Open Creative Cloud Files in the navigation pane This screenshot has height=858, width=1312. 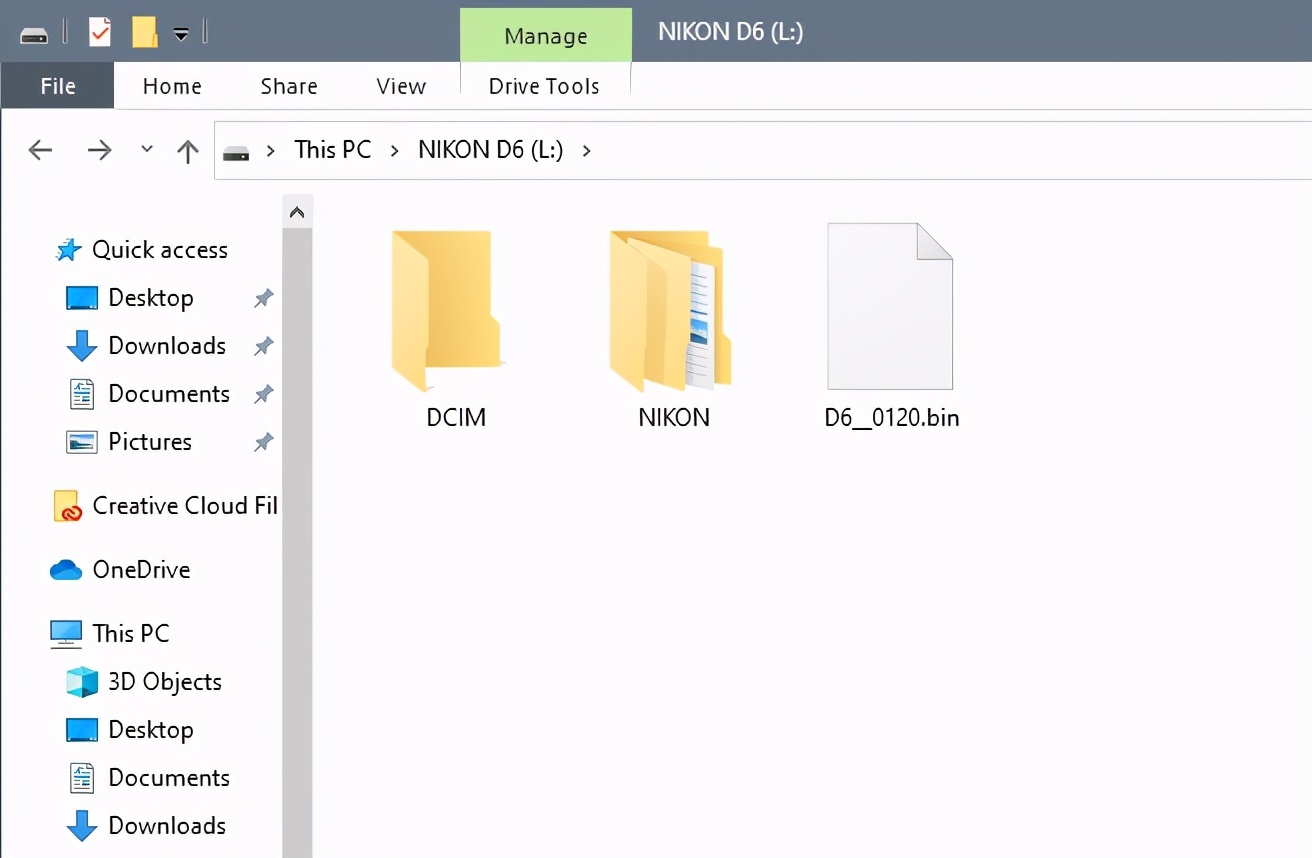(165, 506)
